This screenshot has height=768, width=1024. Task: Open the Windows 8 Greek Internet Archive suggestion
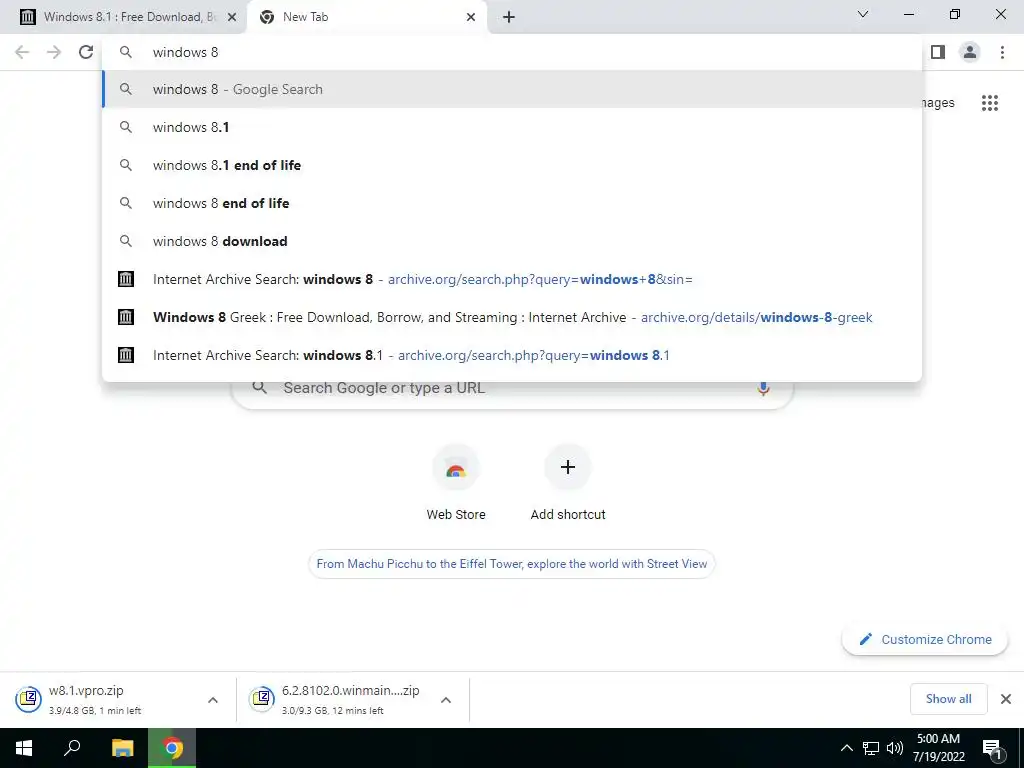pos(512,317)
